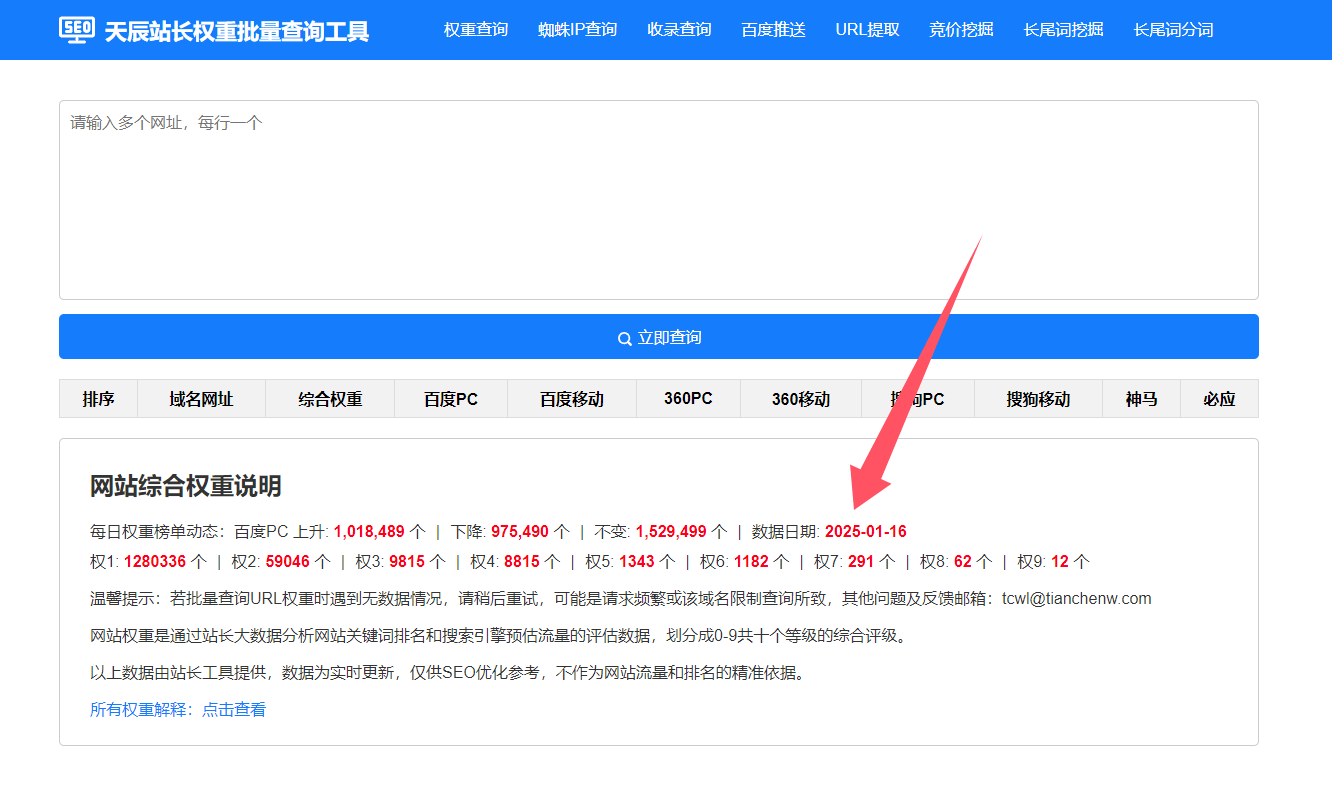Click the 百度移动 column header

tap(572, 399)
